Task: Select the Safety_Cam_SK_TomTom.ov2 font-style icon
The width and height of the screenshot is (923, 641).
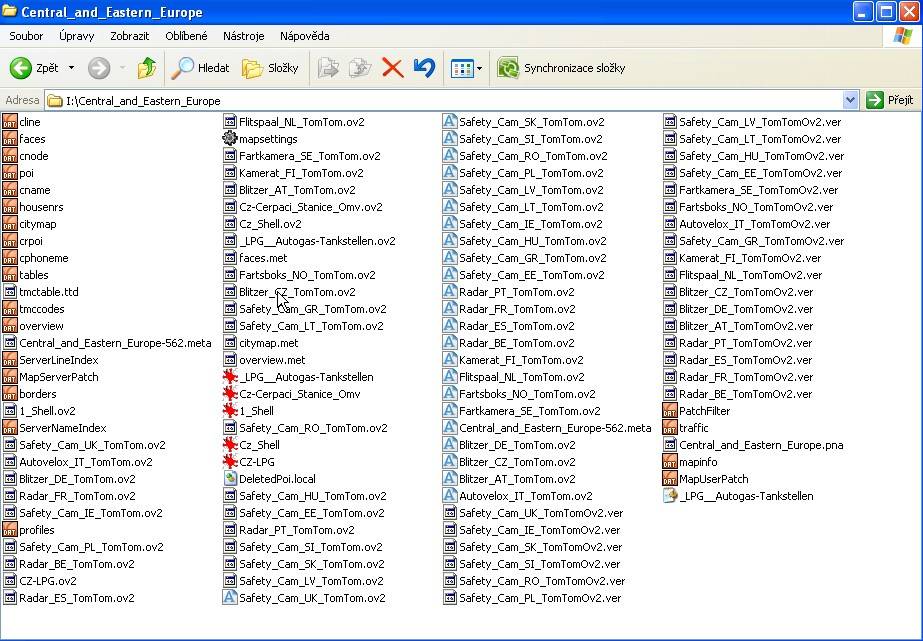Action: tap(450, 122)
